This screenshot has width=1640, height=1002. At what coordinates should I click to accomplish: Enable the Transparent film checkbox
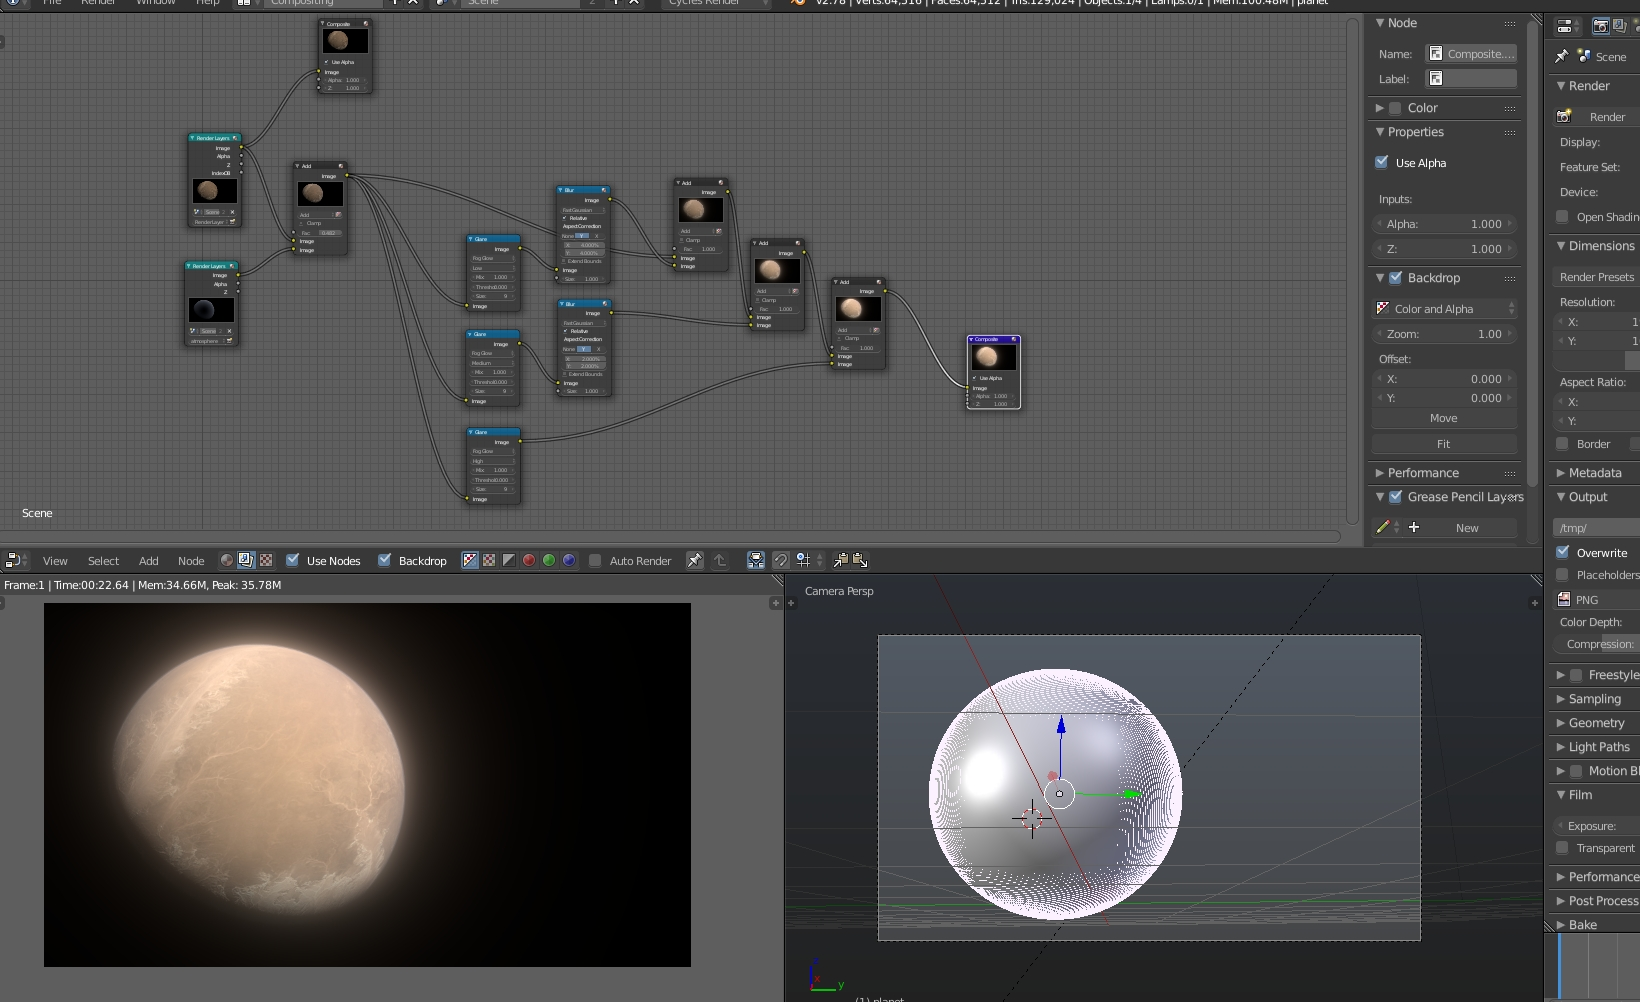point(1562,848)
